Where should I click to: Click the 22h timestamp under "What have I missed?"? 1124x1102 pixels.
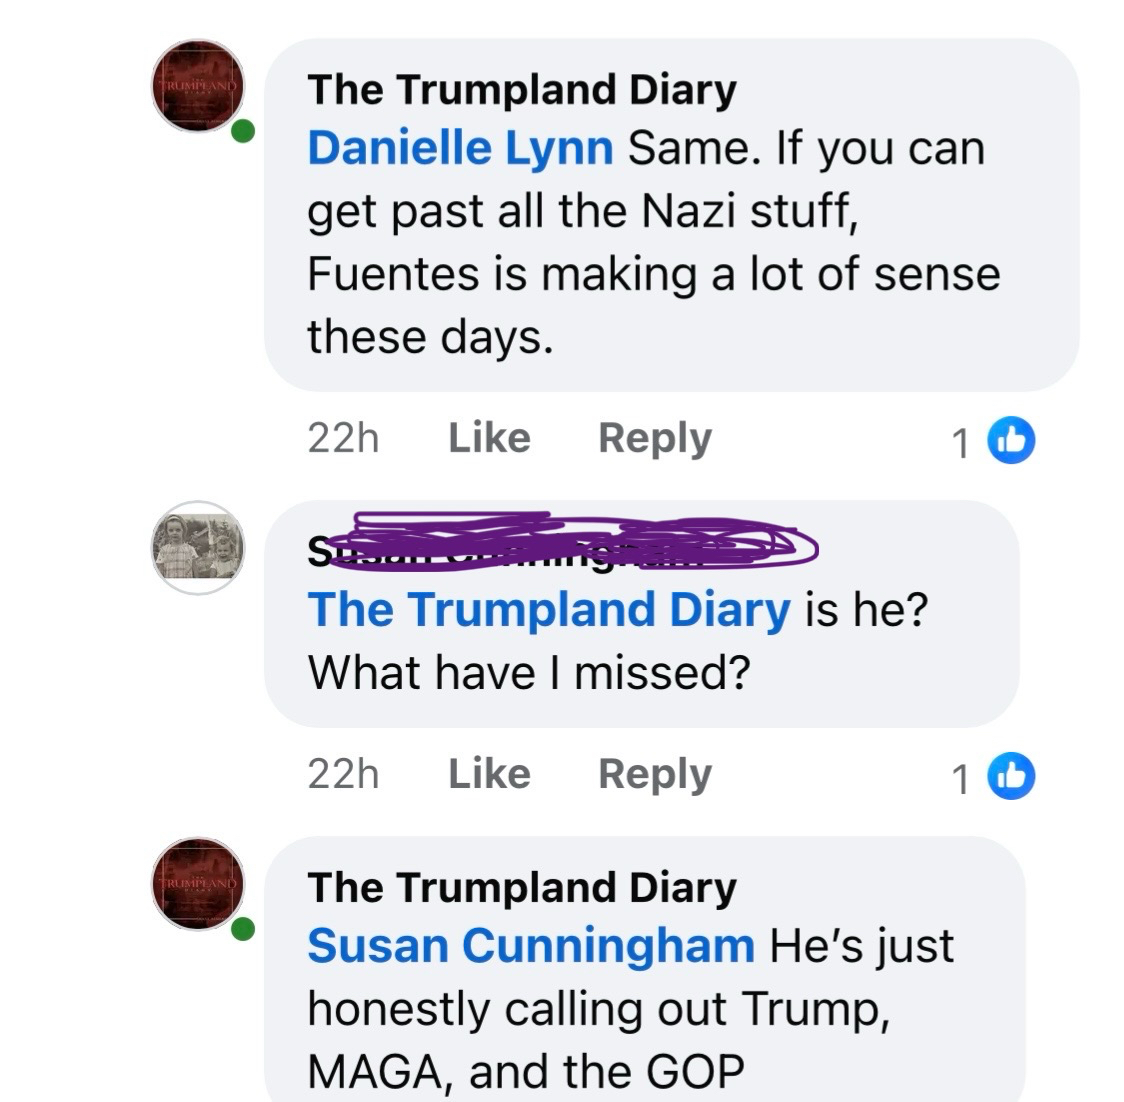click(343, 774)
